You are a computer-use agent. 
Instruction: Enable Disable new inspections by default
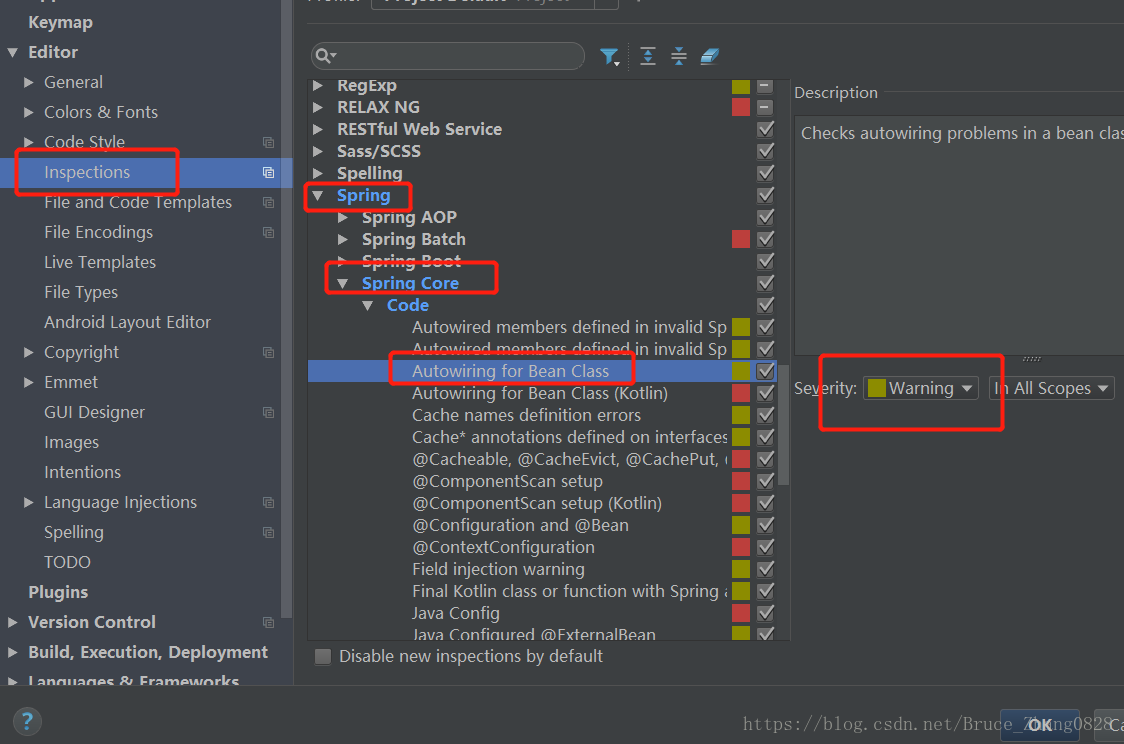point(323,657)
